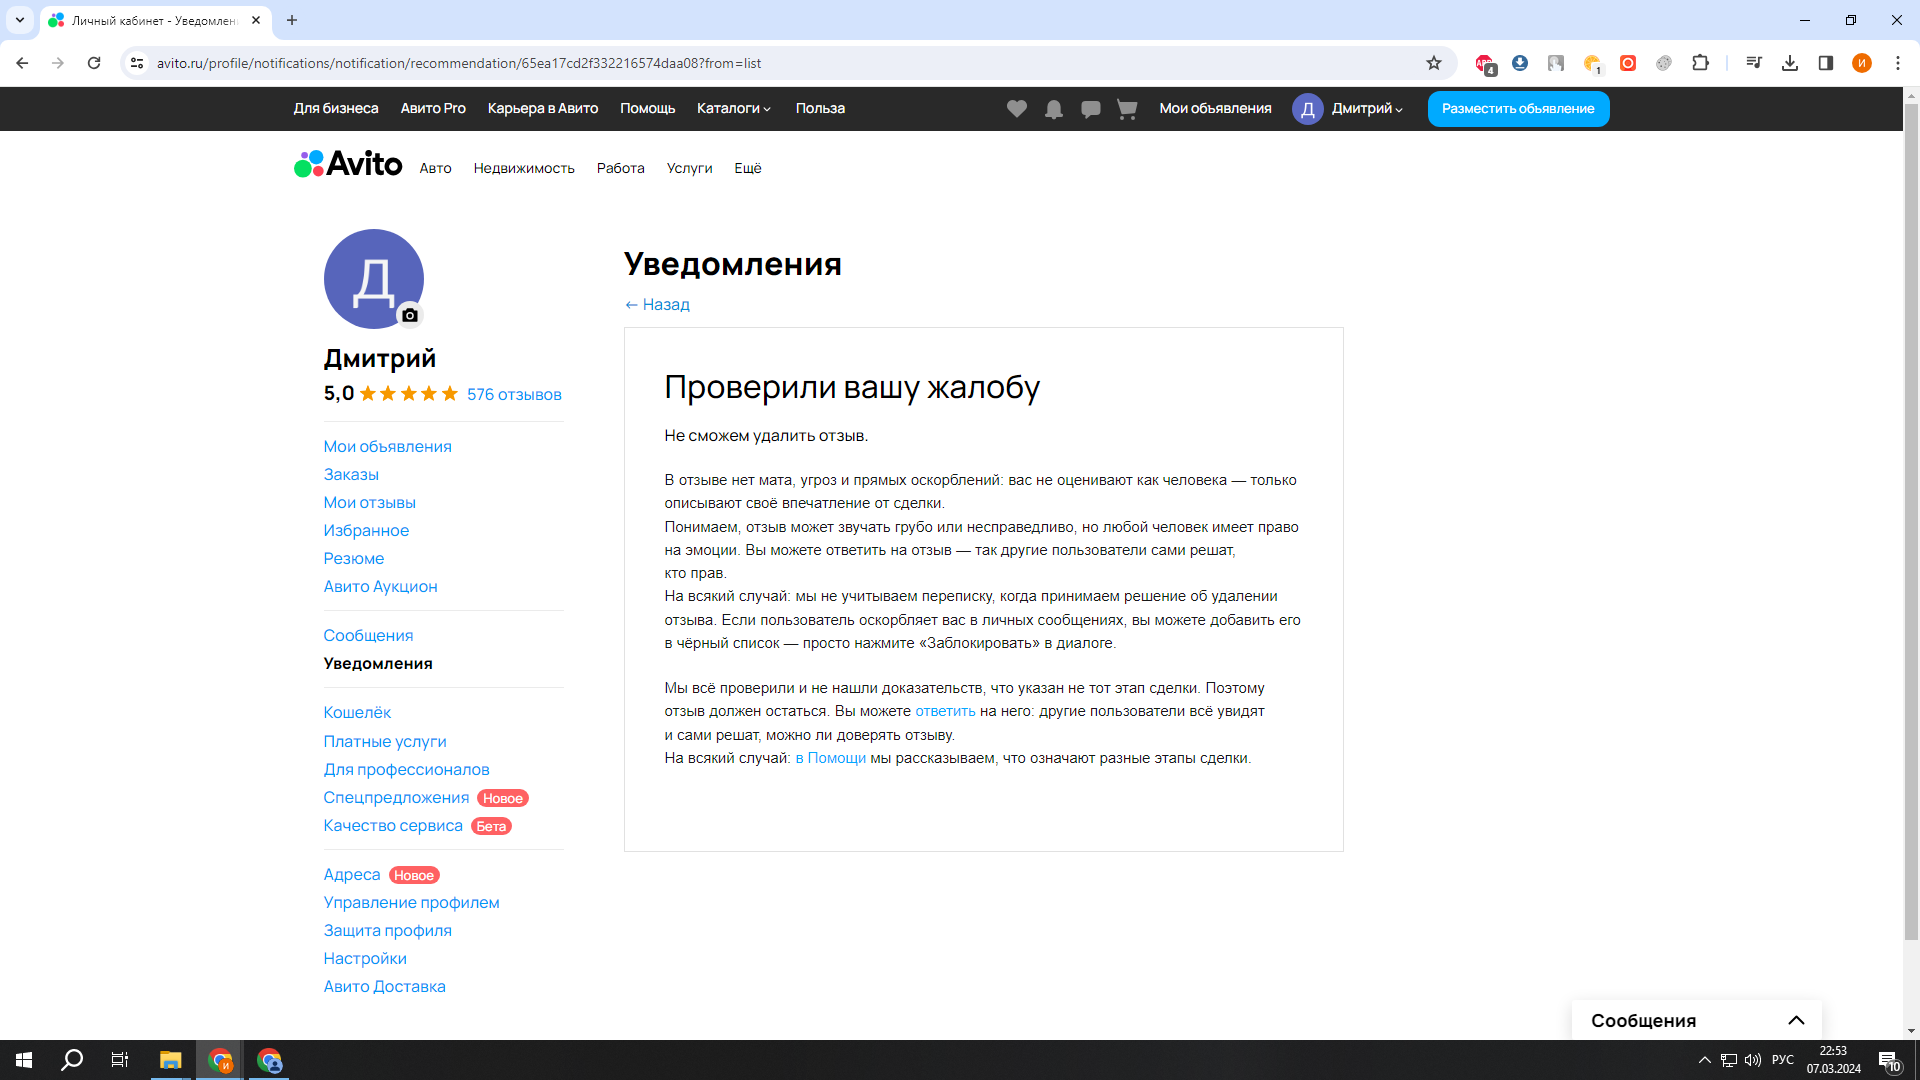Open Карьера в Авито menu item
Image resolution: width=1920 pixels, height=1080 pixels.
click(543, 109)
